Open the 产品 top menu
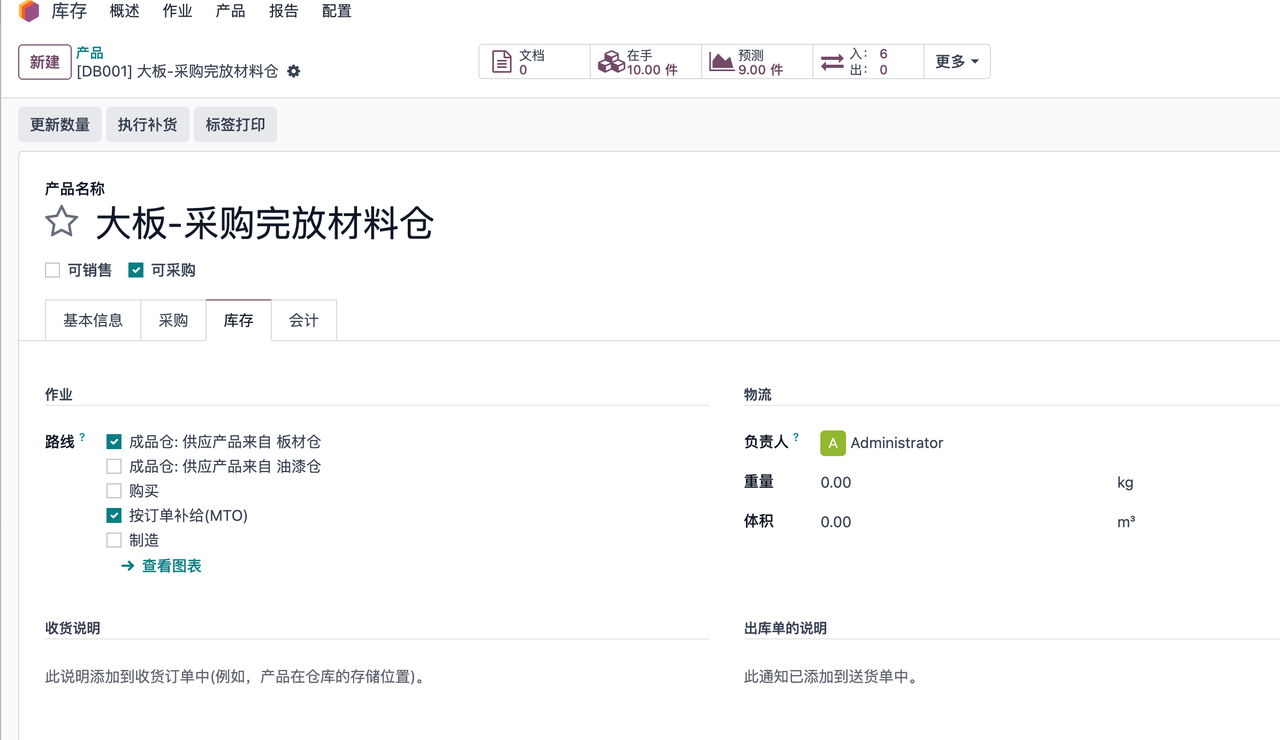The height and width of the screenshot is (740, 1280). [x=231, y=11]
